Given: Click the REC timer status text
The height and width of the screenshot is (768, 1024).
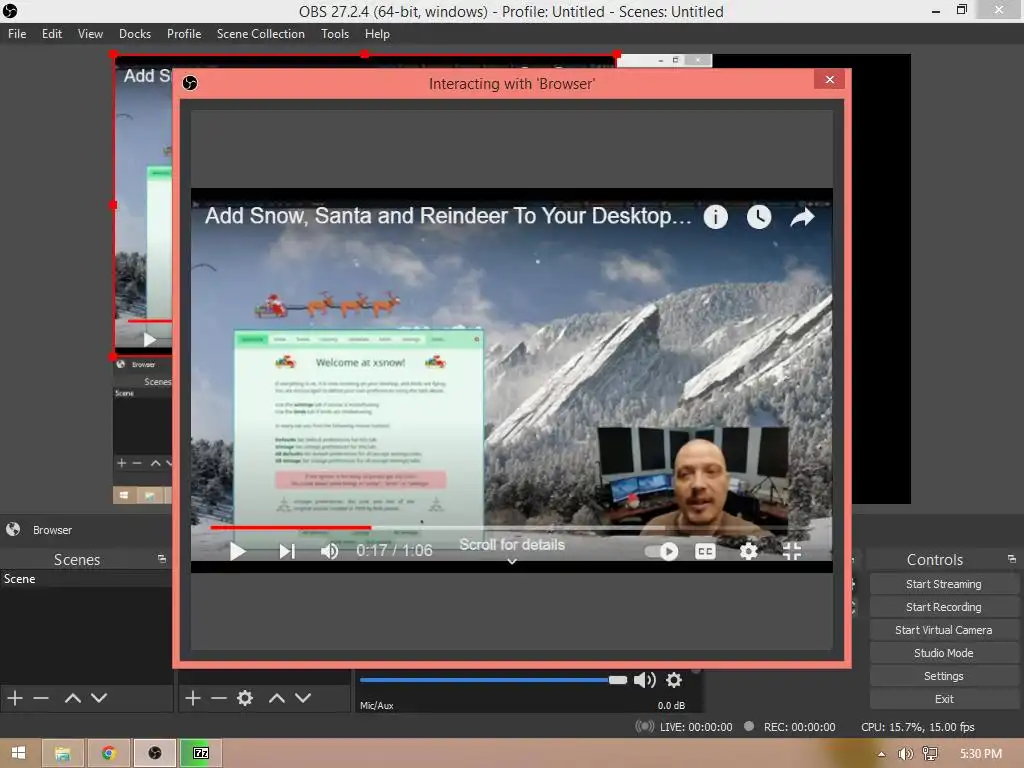Looking at the screenshot, I should [799, 727].
